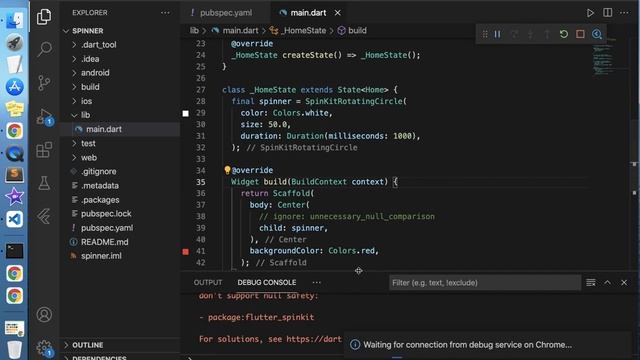Viewport: 640px width, 360px height.
Task: Grab the debug toolbar drag handle
Action: point(485,34)
